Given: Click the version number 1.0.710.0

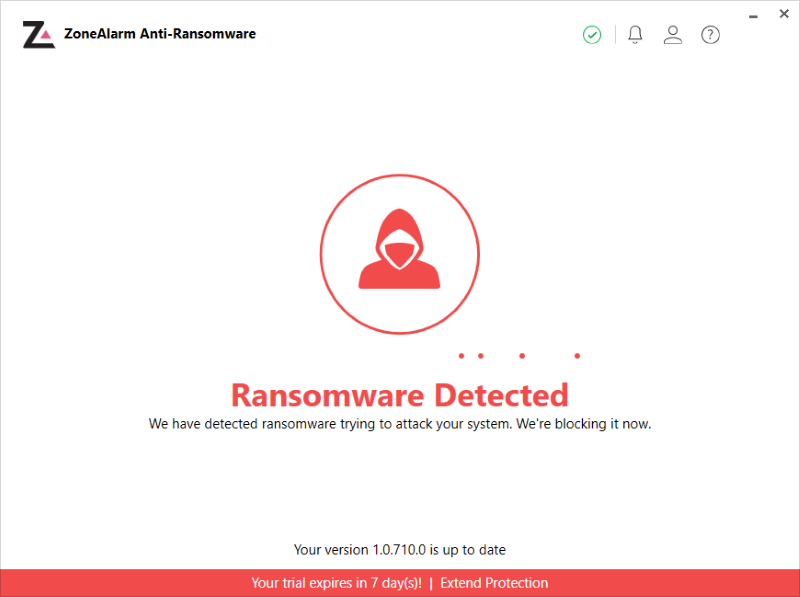Looking at the screenshot, I should coord(400,549).
